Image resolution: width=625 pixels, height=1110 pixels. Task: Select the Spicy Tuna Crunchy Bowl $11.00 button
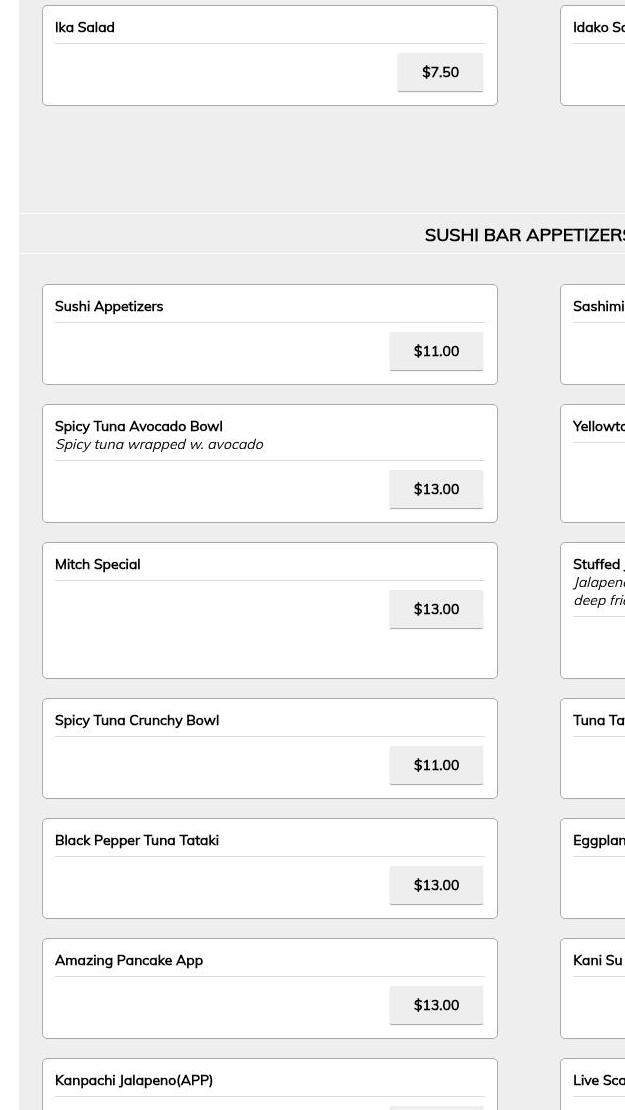click(436, 765)
